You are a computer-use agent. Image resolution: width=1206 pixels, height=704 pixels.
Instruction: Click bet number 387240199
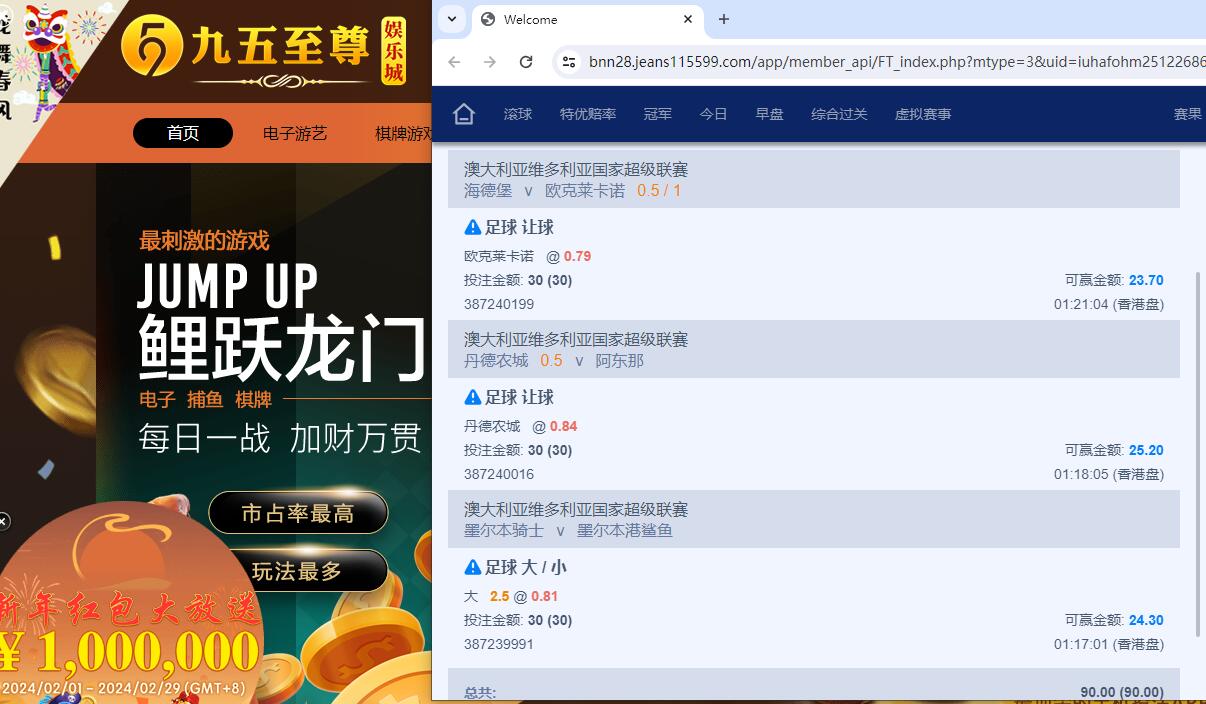[x=499, y=304]
